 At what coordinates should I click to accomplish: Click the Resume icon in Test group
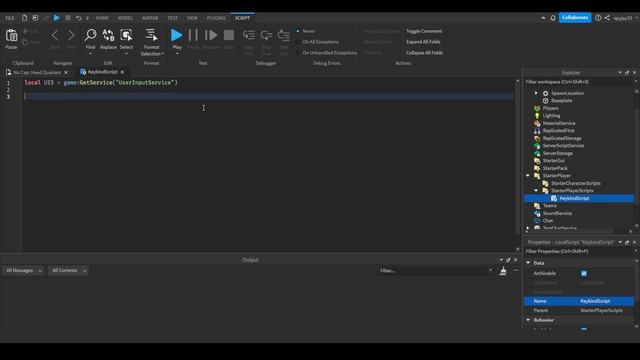pyautogui.click(x=211, y=35)
